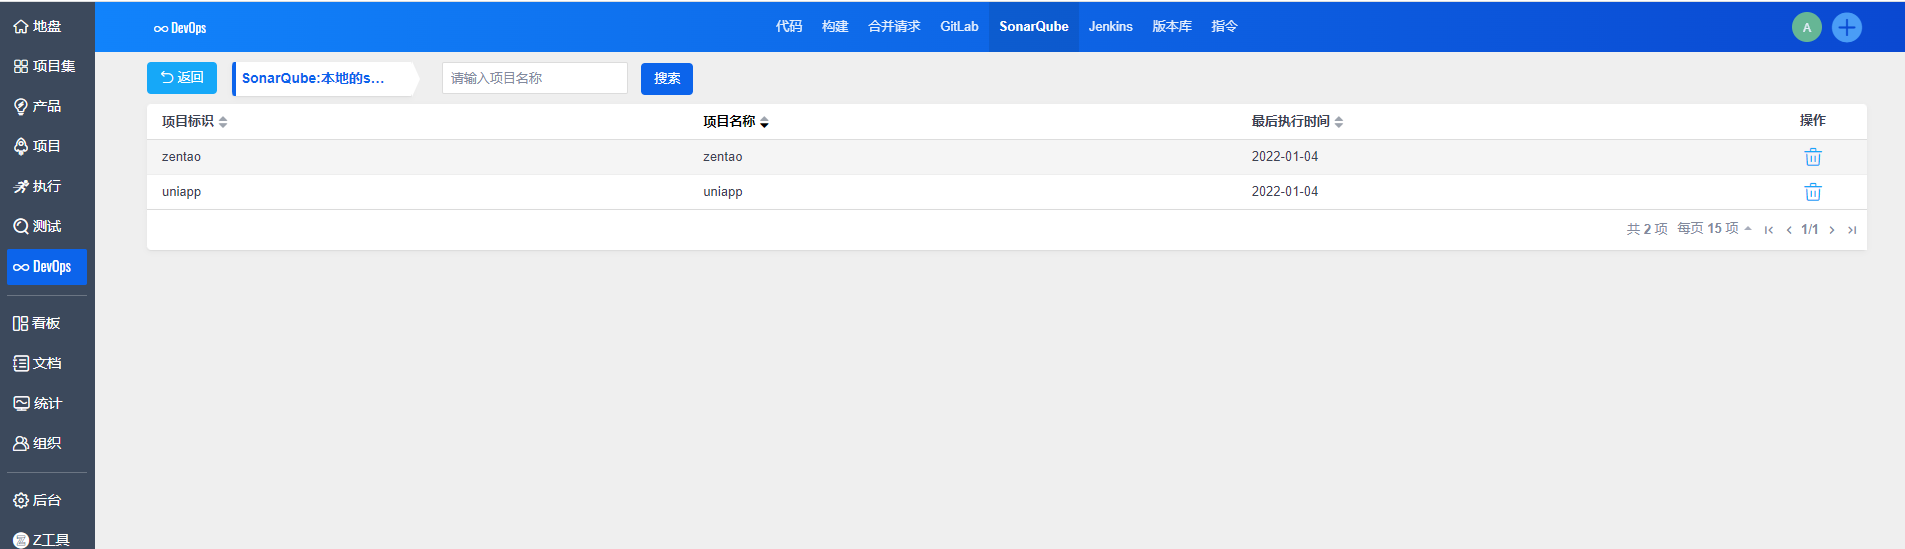Image resolution: width=1905 pixels, height=549 pixels.
Task: Sort by 最后执行时间 column
Action: [1297, 121]
